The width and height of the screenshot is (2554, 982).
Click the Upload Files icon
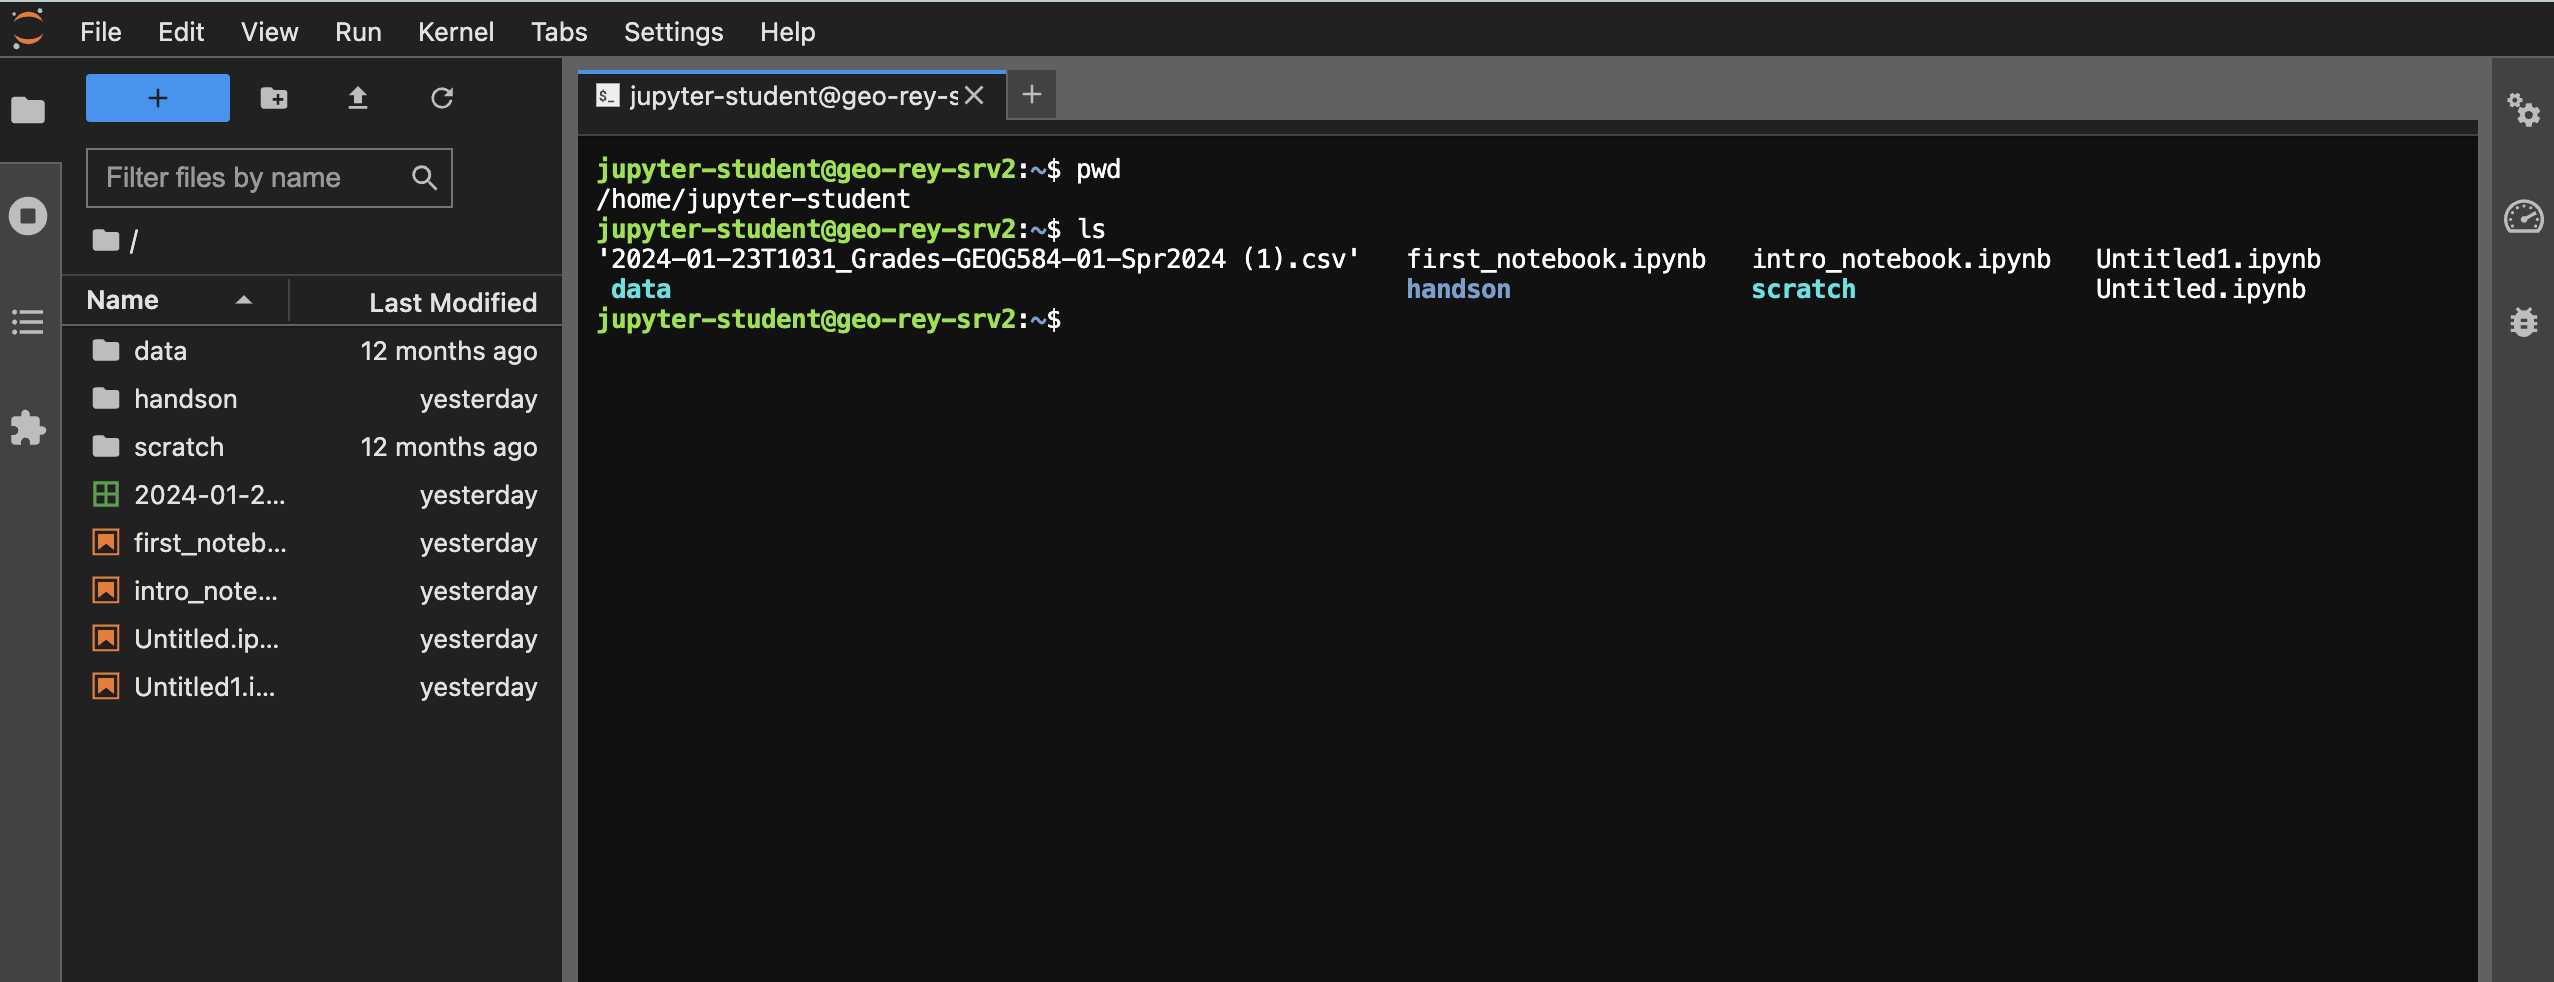358,98
